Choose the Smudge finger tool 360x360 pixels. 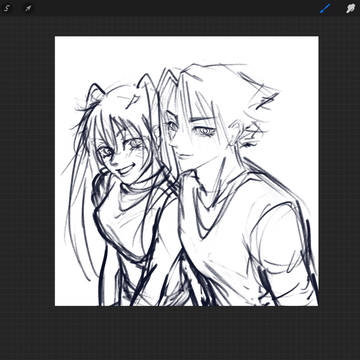coord(350,8)
